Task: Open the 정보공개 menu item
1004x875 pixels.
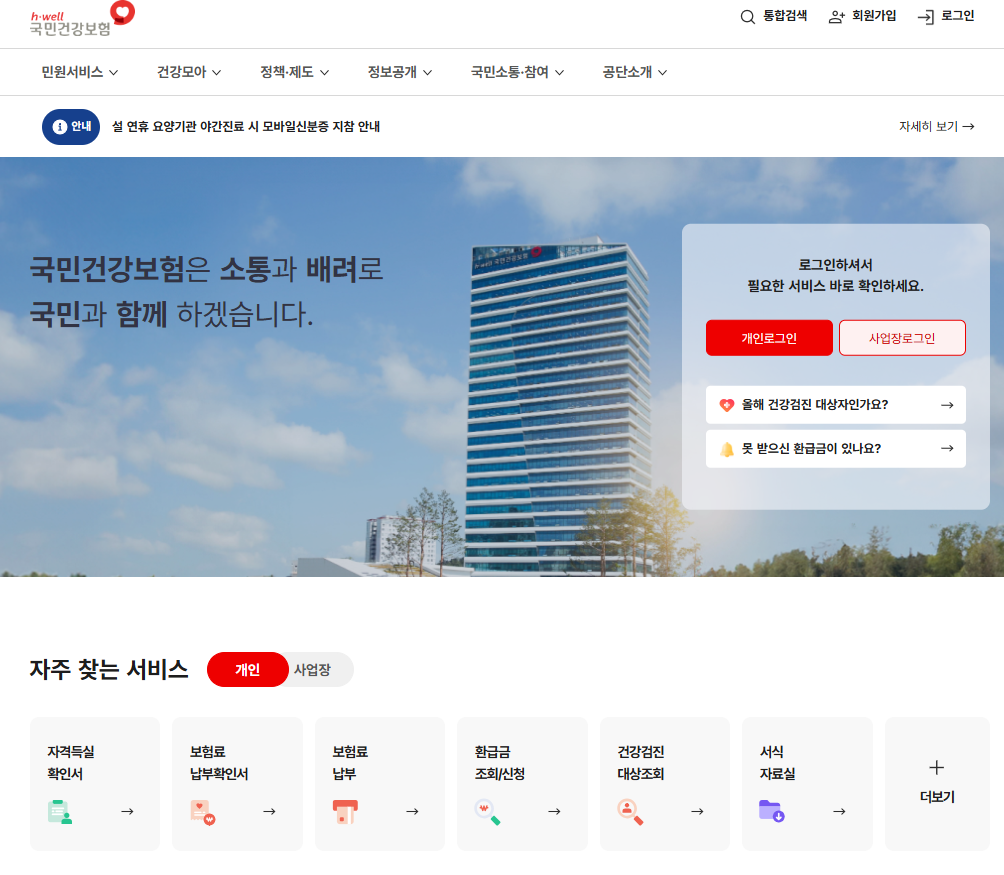Action: coord(399,72)
